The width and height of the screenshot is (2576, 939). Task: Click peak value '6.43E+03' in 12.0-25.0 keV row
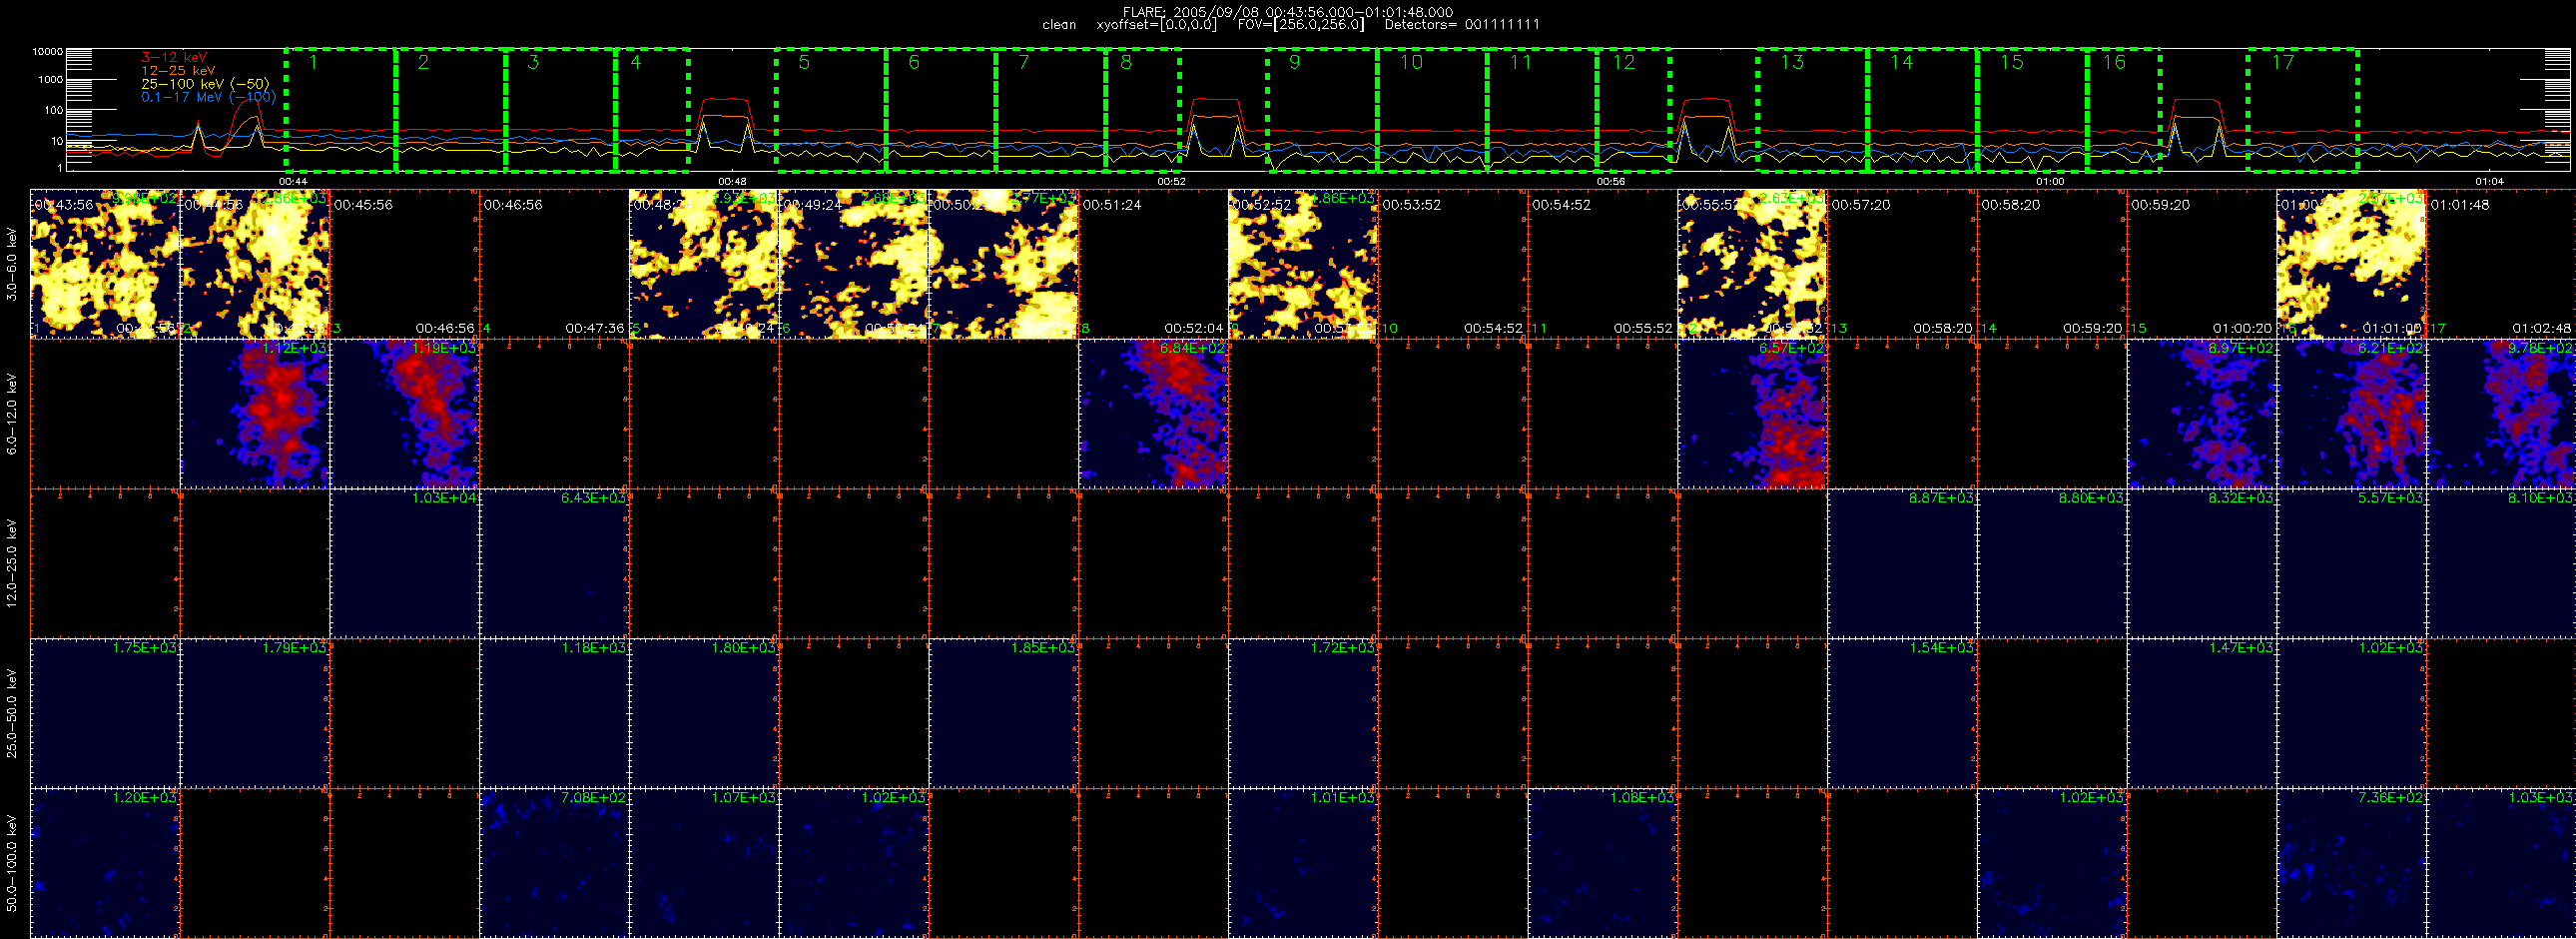594,498
